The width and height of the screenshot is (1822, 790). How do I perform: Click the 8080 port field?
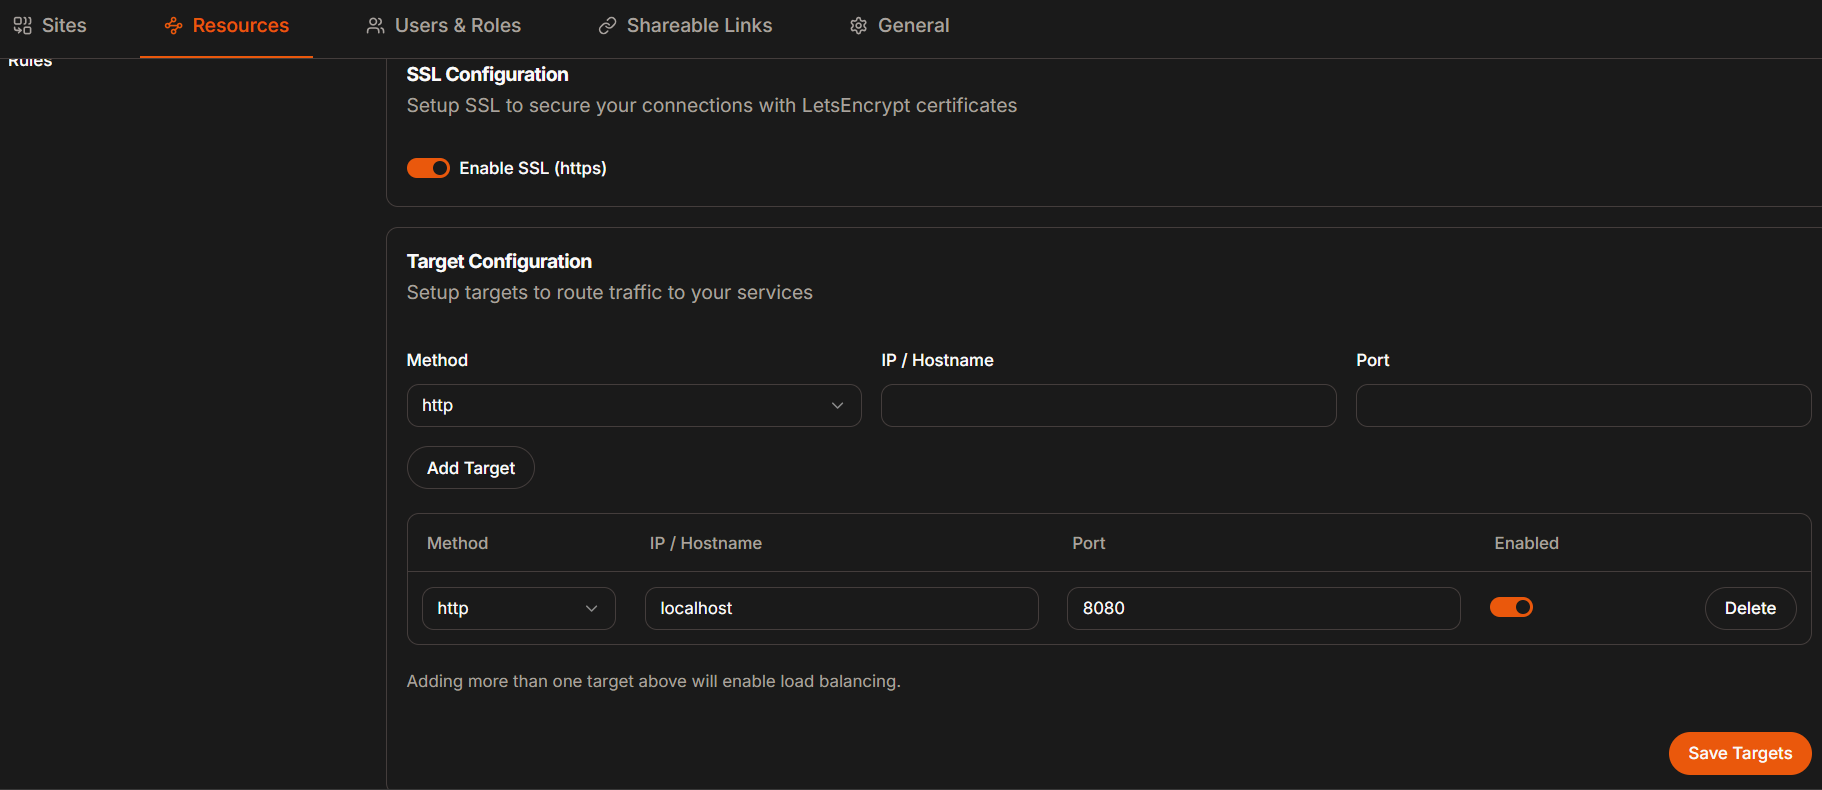point(1263,608)
